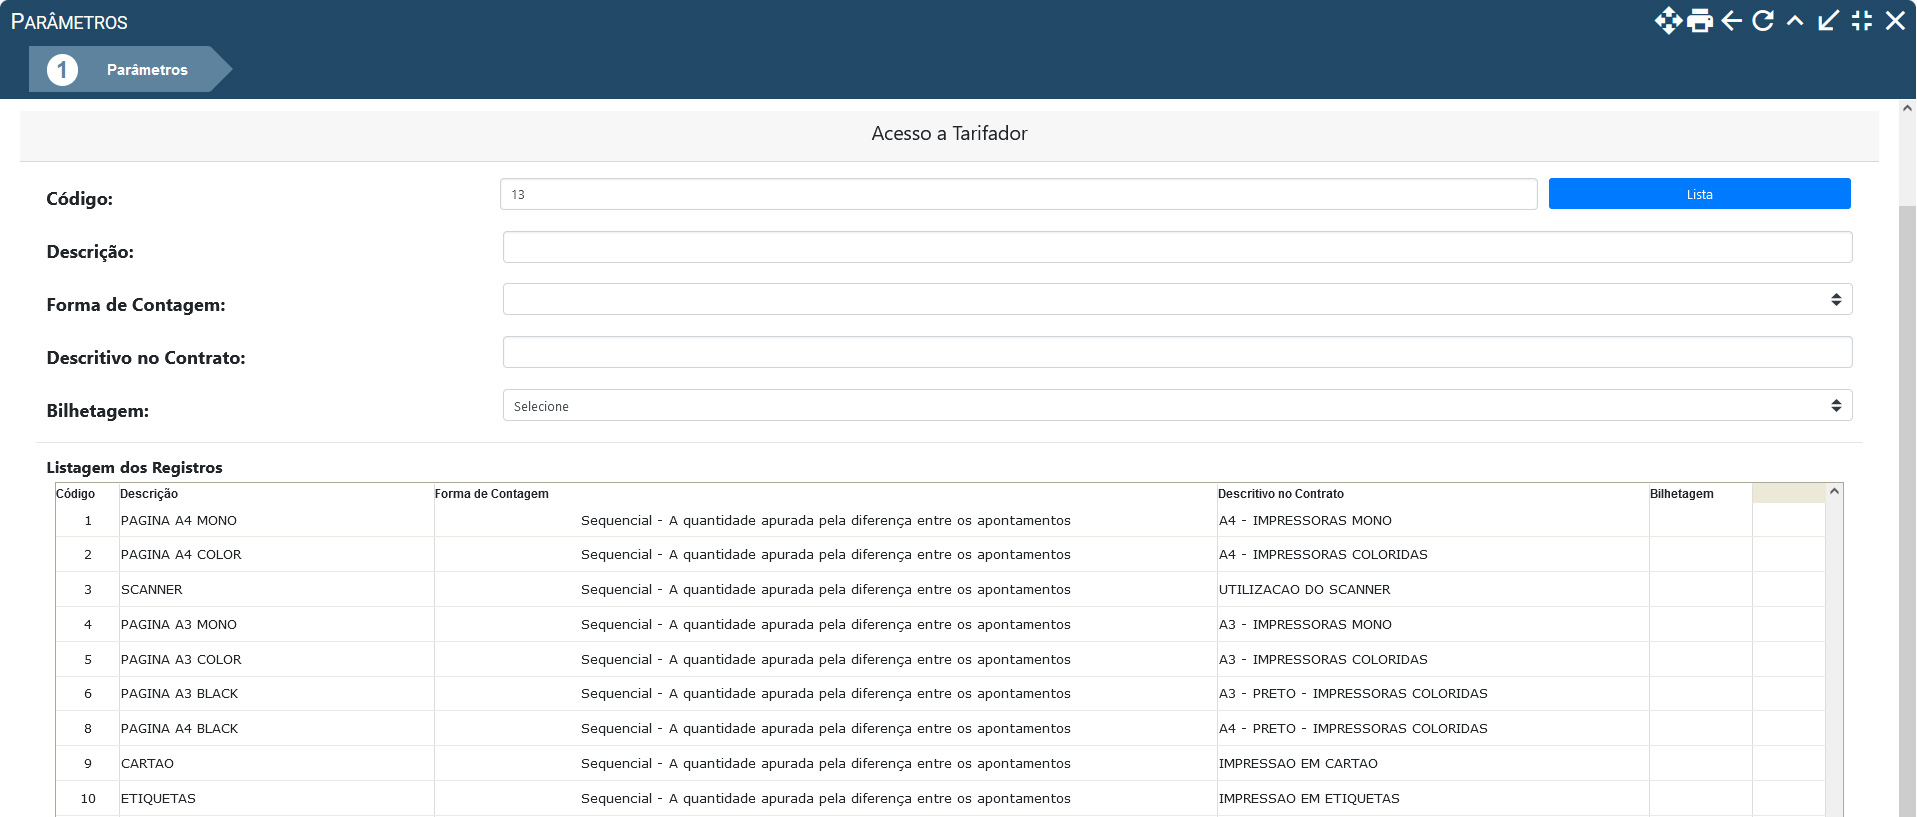Click the four-arrow move icon in header

click(x=1667, y=21)
